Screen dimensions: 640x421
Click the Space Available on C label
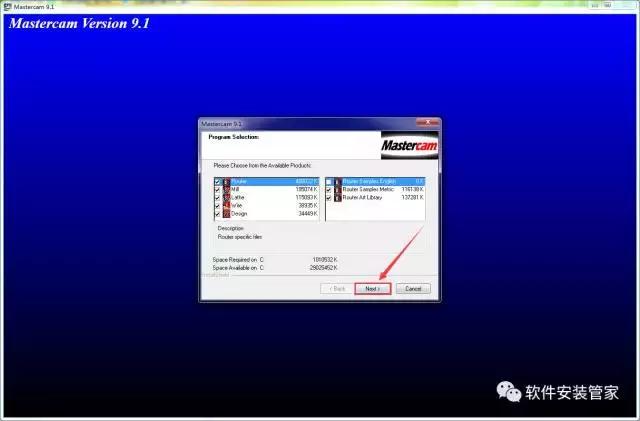click(238, 268)
